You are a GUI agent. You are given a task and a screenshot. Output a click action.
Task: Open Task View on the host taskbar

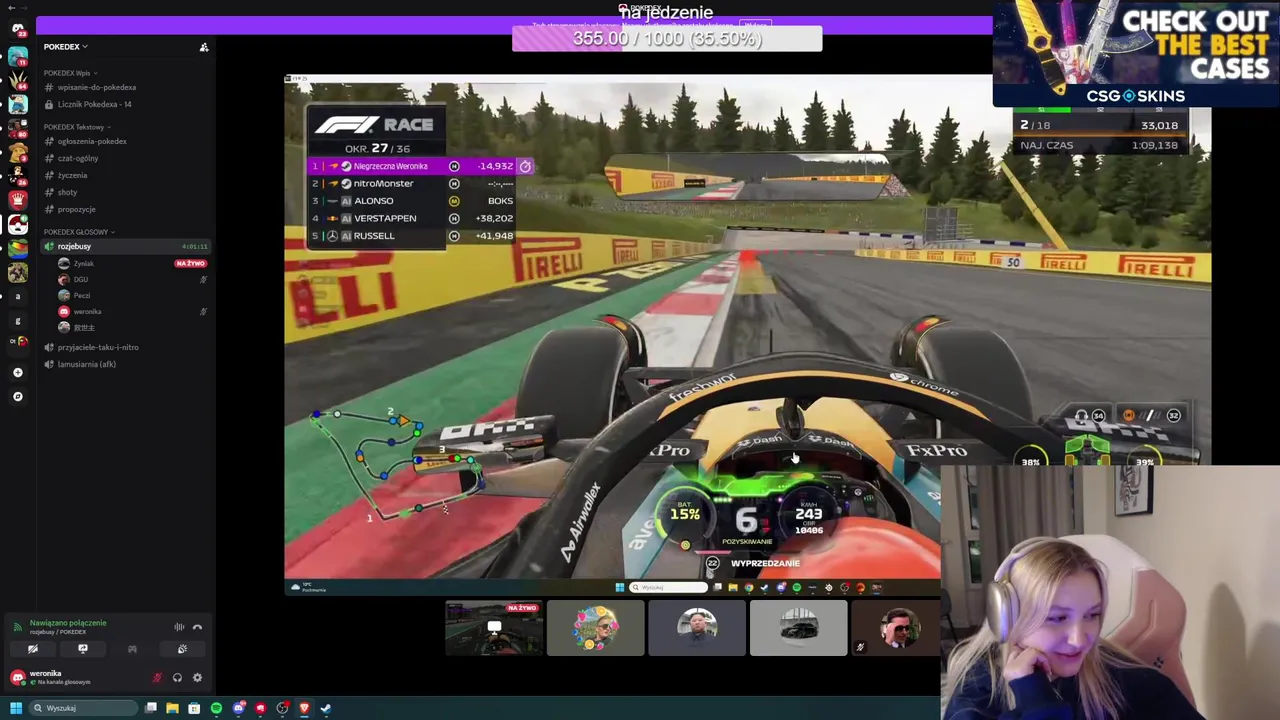[151, 708]
